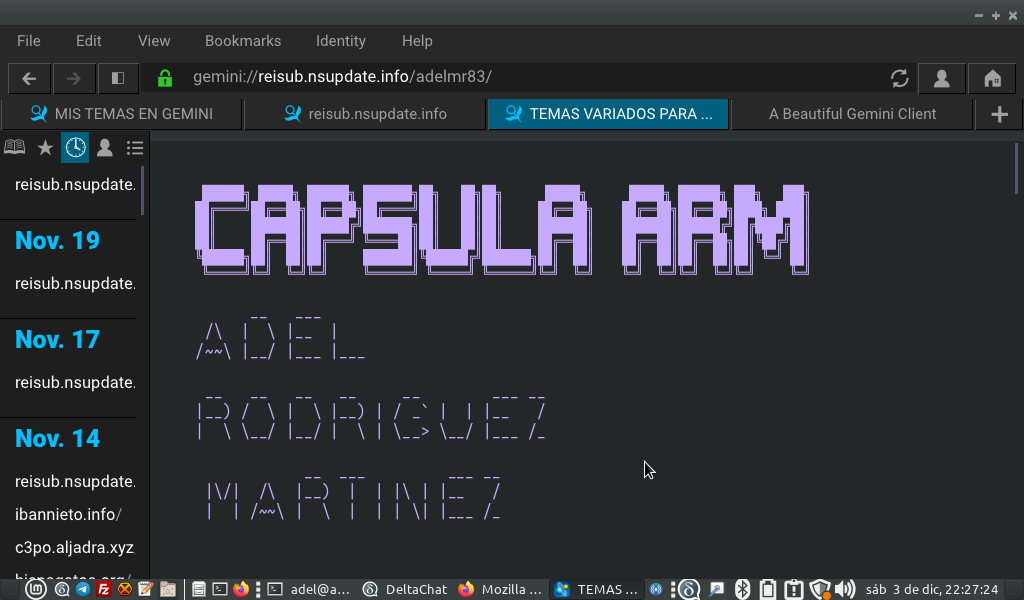This screenshot has width=1024, height=600.
Task: Open the View menu
Action: click(x=154, y=41)
